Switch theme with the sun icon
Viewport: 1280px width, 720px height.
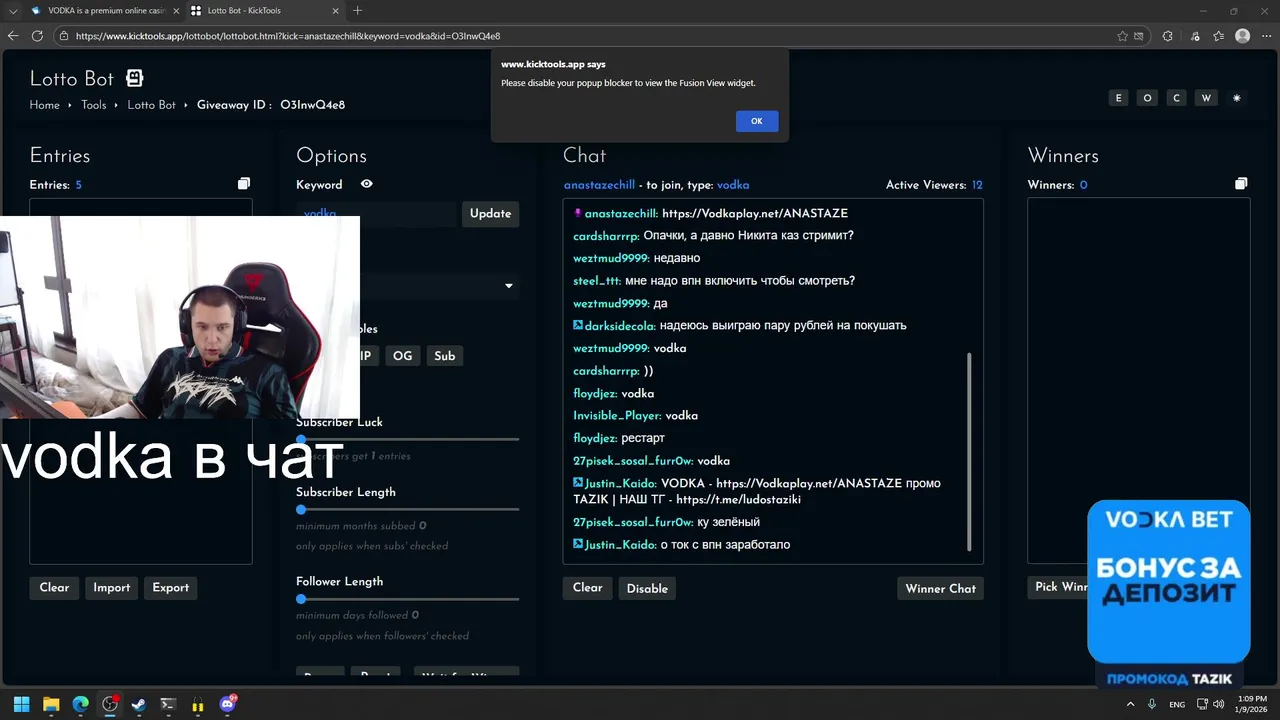(1237, 98)
